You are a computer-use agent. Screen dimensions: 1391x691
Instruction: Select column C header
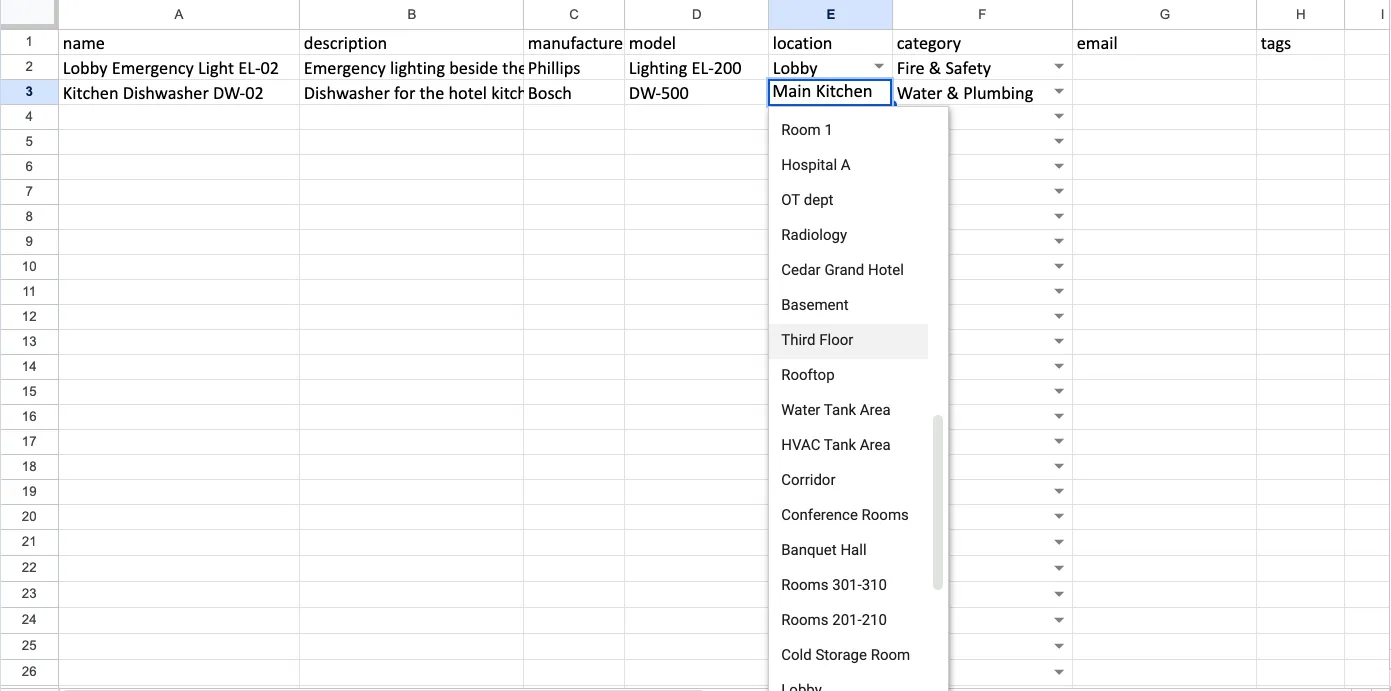click(x=574, y=14)
